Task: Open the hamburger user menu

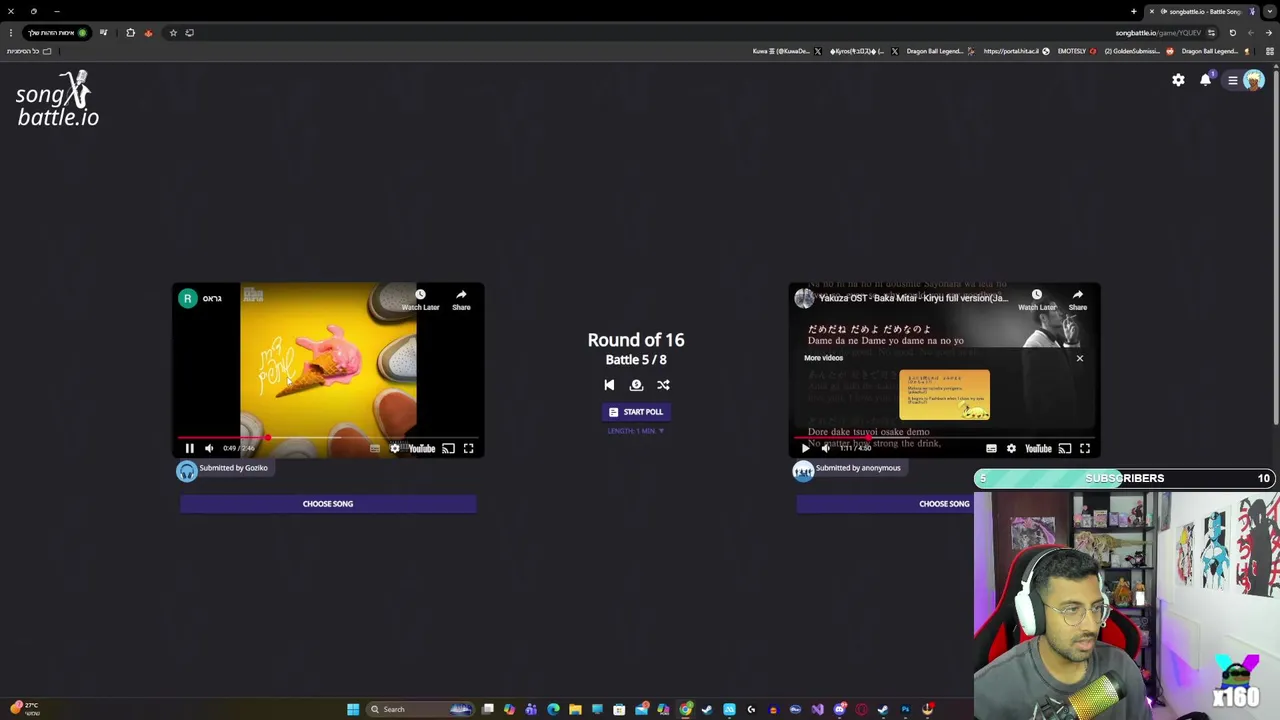Action: (x=1233, y=80)
